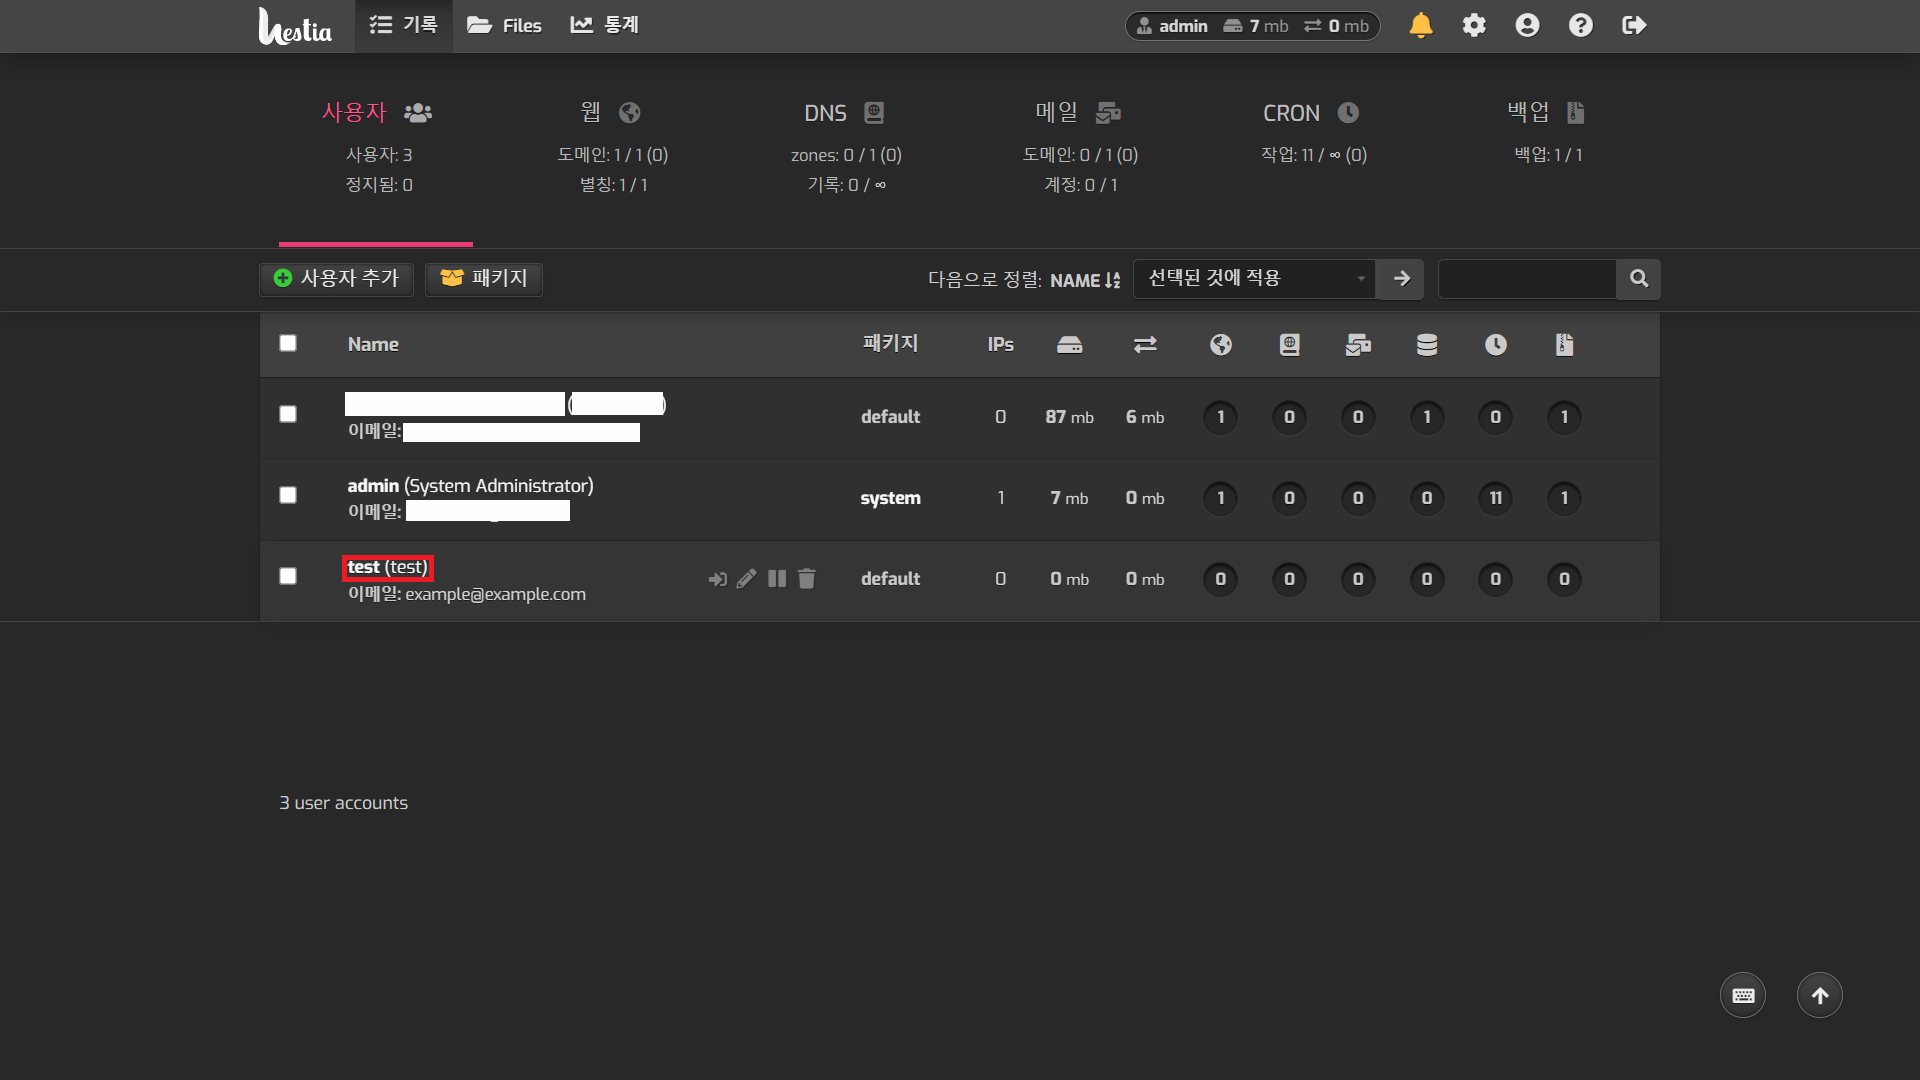
Task: Open the keyboard shortcuts icon button
Action: click(x=1743, y=995)
